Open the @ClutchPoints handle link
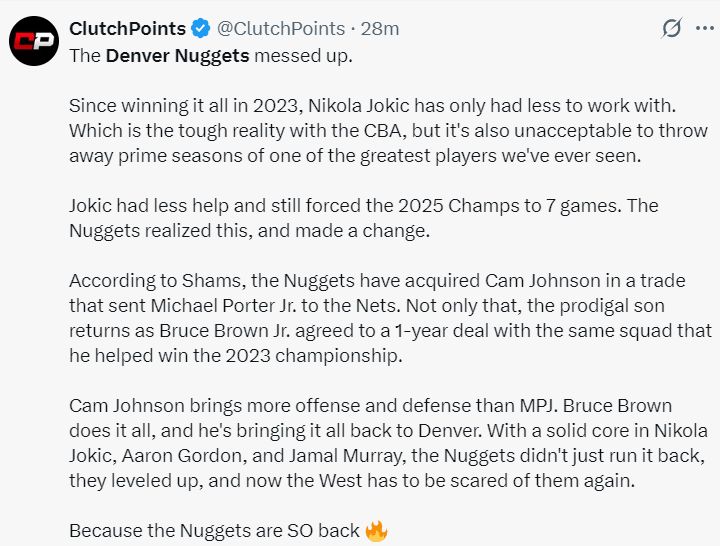The height and width of the screenshot is (546, 720). tap(274, 29)
